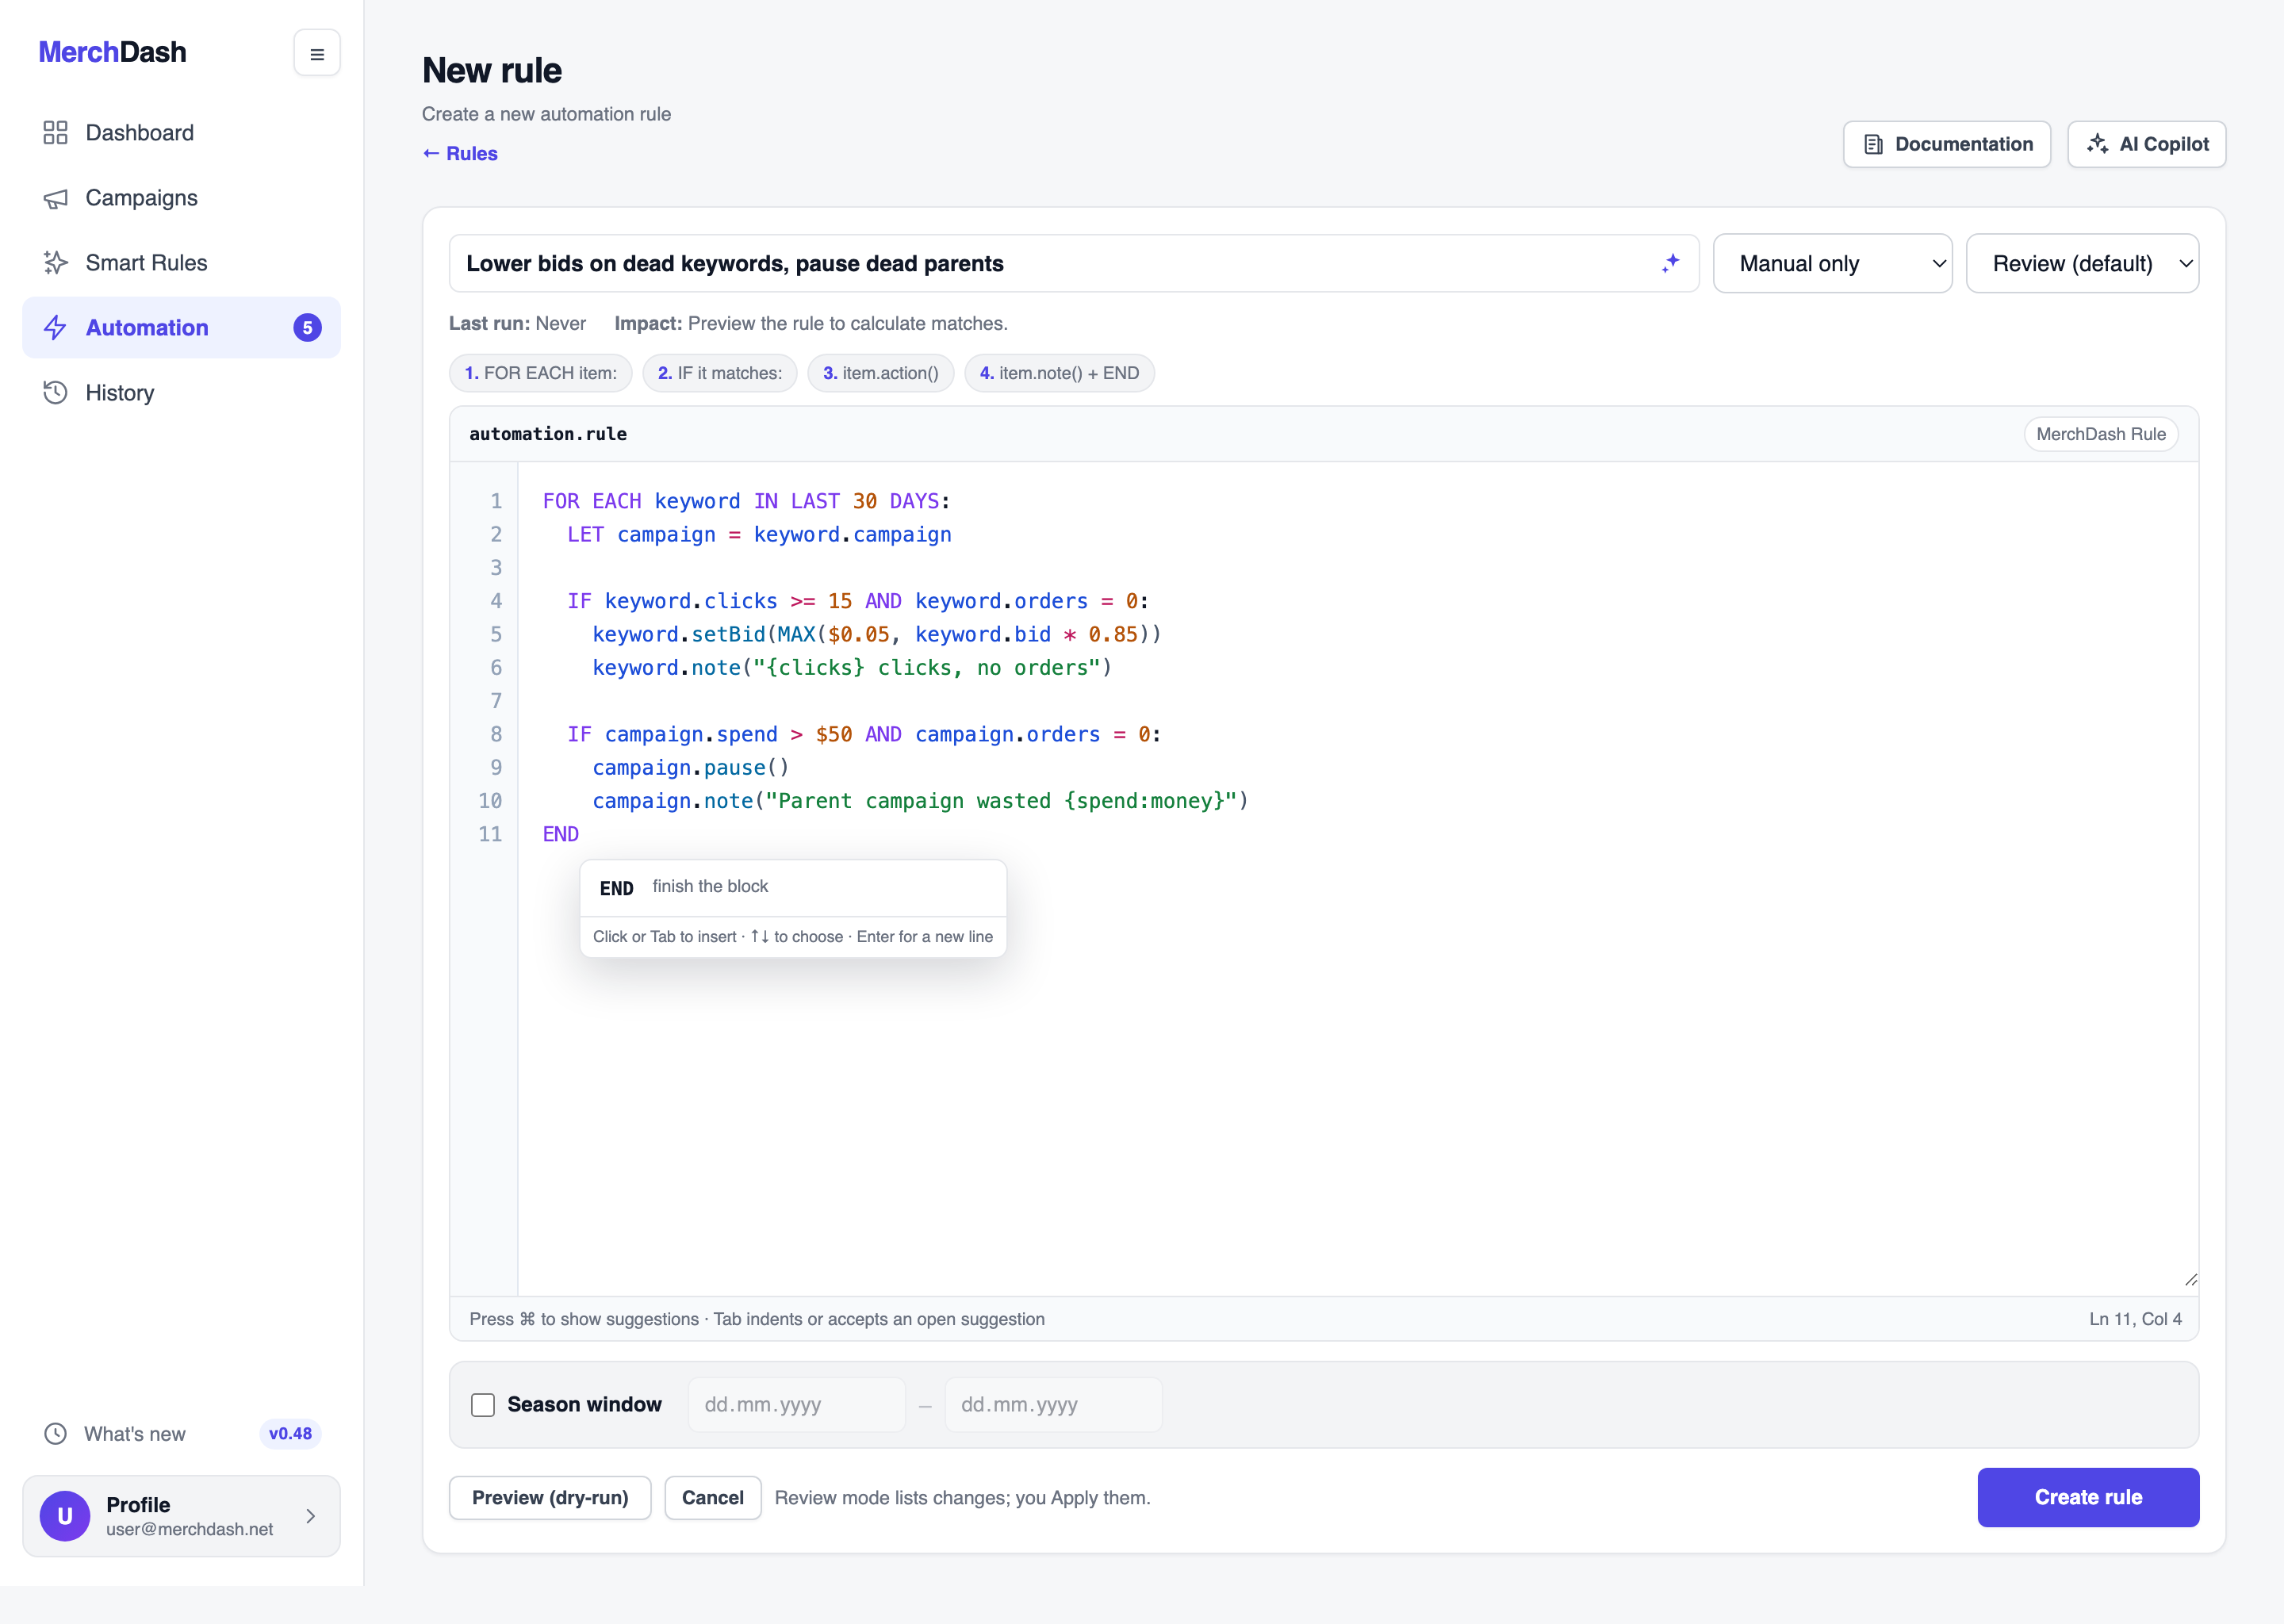The height and width of the screenshot is (1624, 2284).
Task: Cancel the new rule
Action: pos(712,1497)
